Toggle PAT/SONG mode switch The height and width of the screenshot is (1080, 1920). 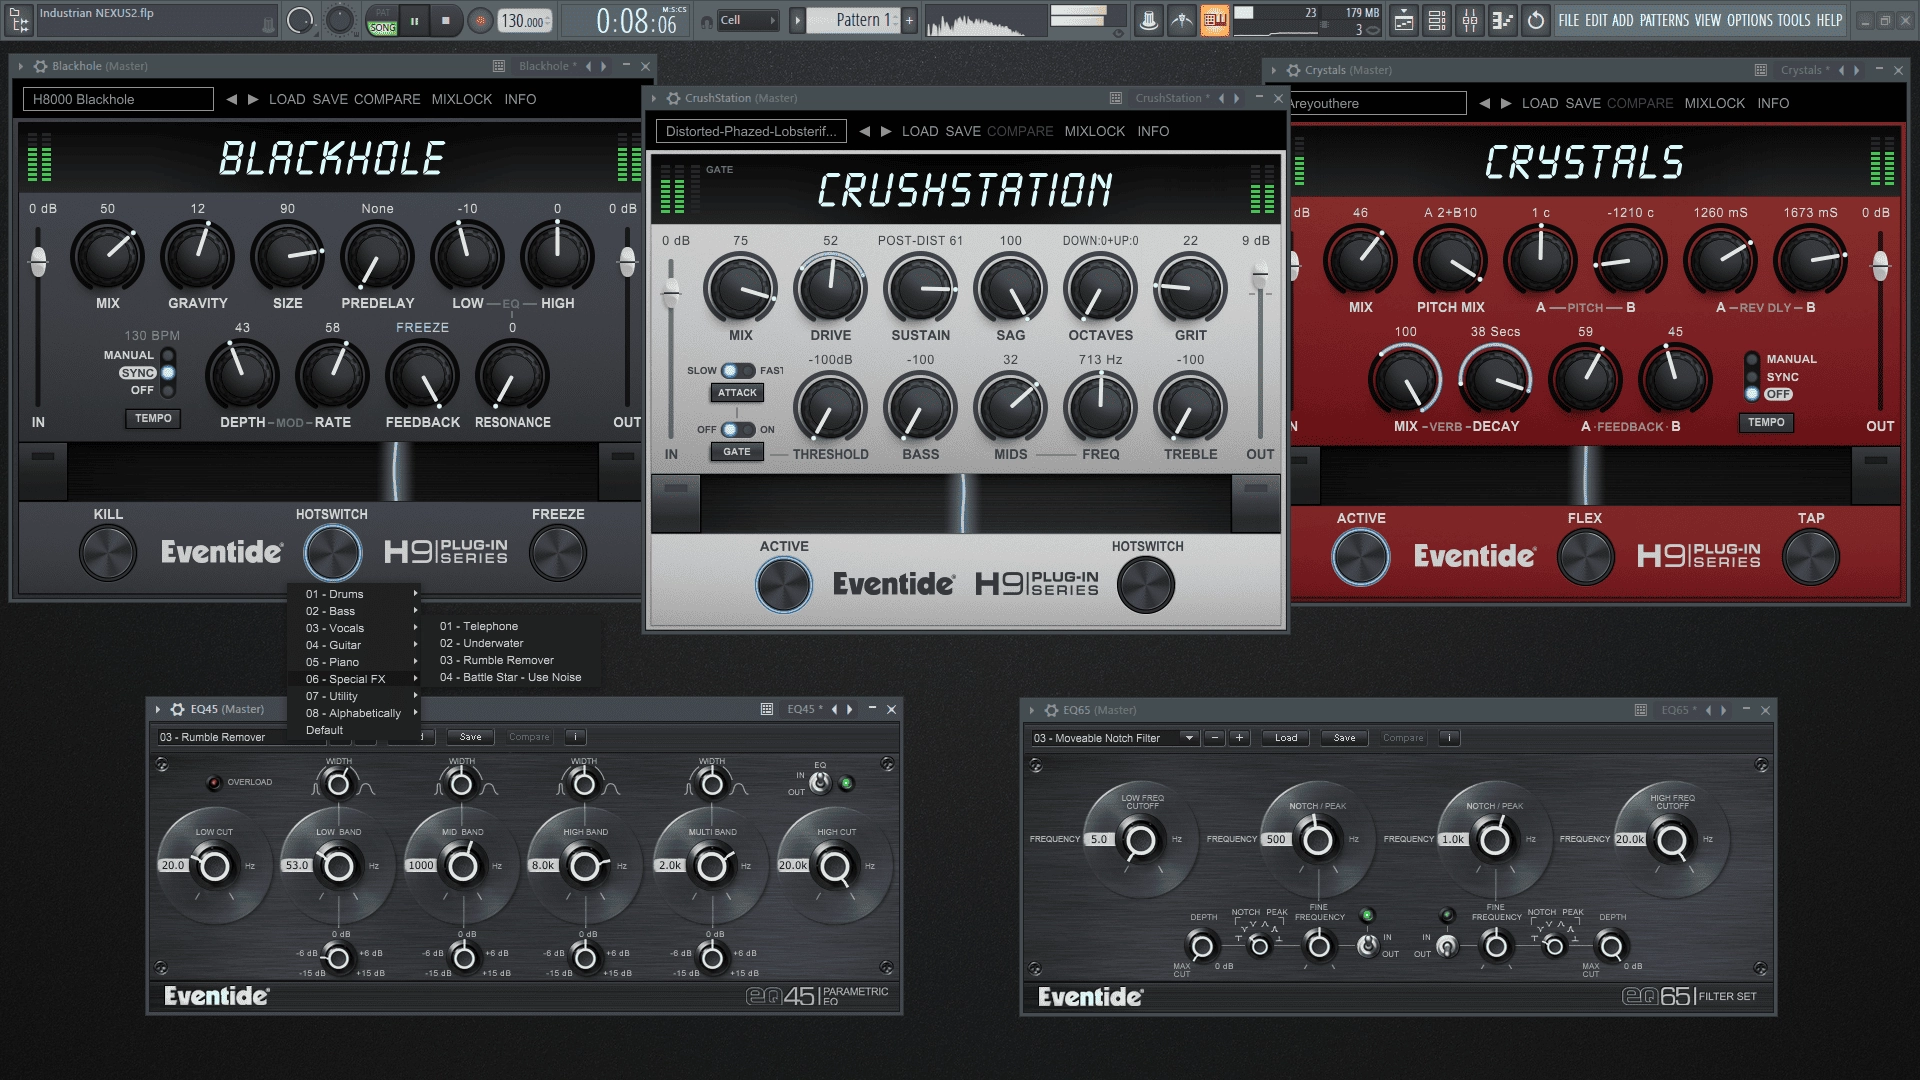tap(382, 20)
